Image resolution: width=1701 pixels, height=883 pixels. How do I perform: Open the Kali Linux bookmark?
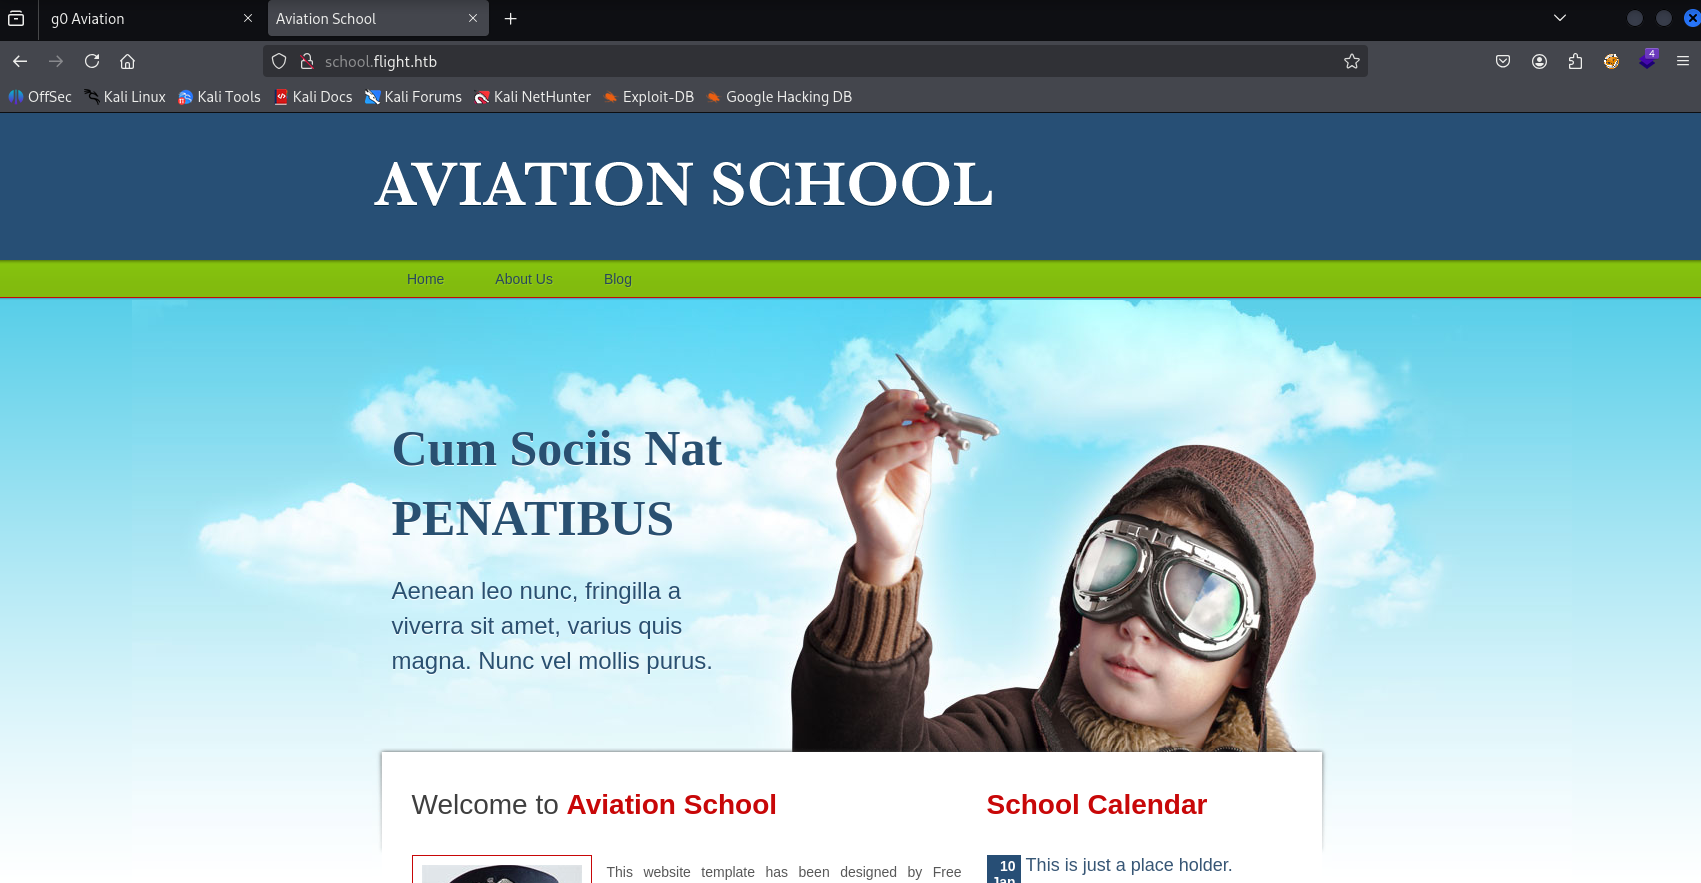(125, 97)
